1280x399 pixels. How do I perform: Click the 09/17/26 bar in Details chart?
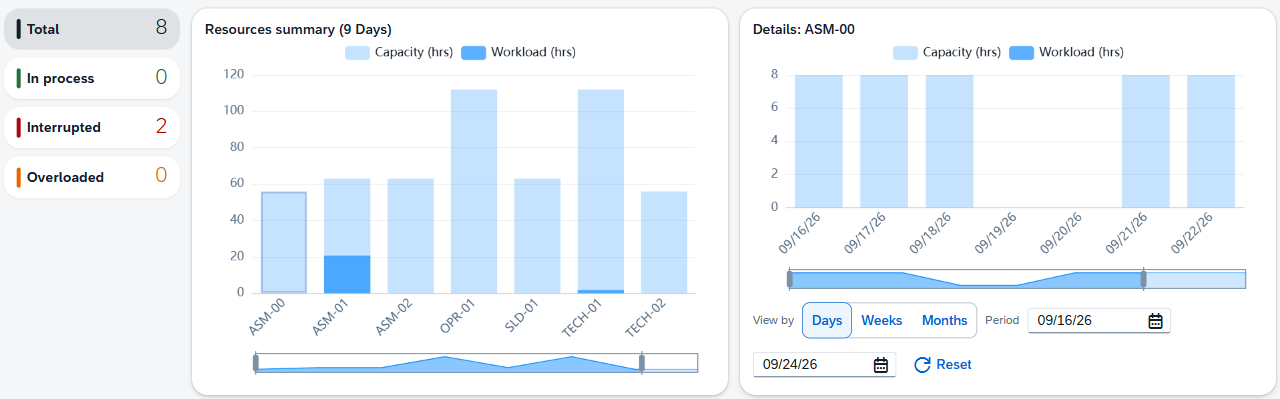[884, 141]
